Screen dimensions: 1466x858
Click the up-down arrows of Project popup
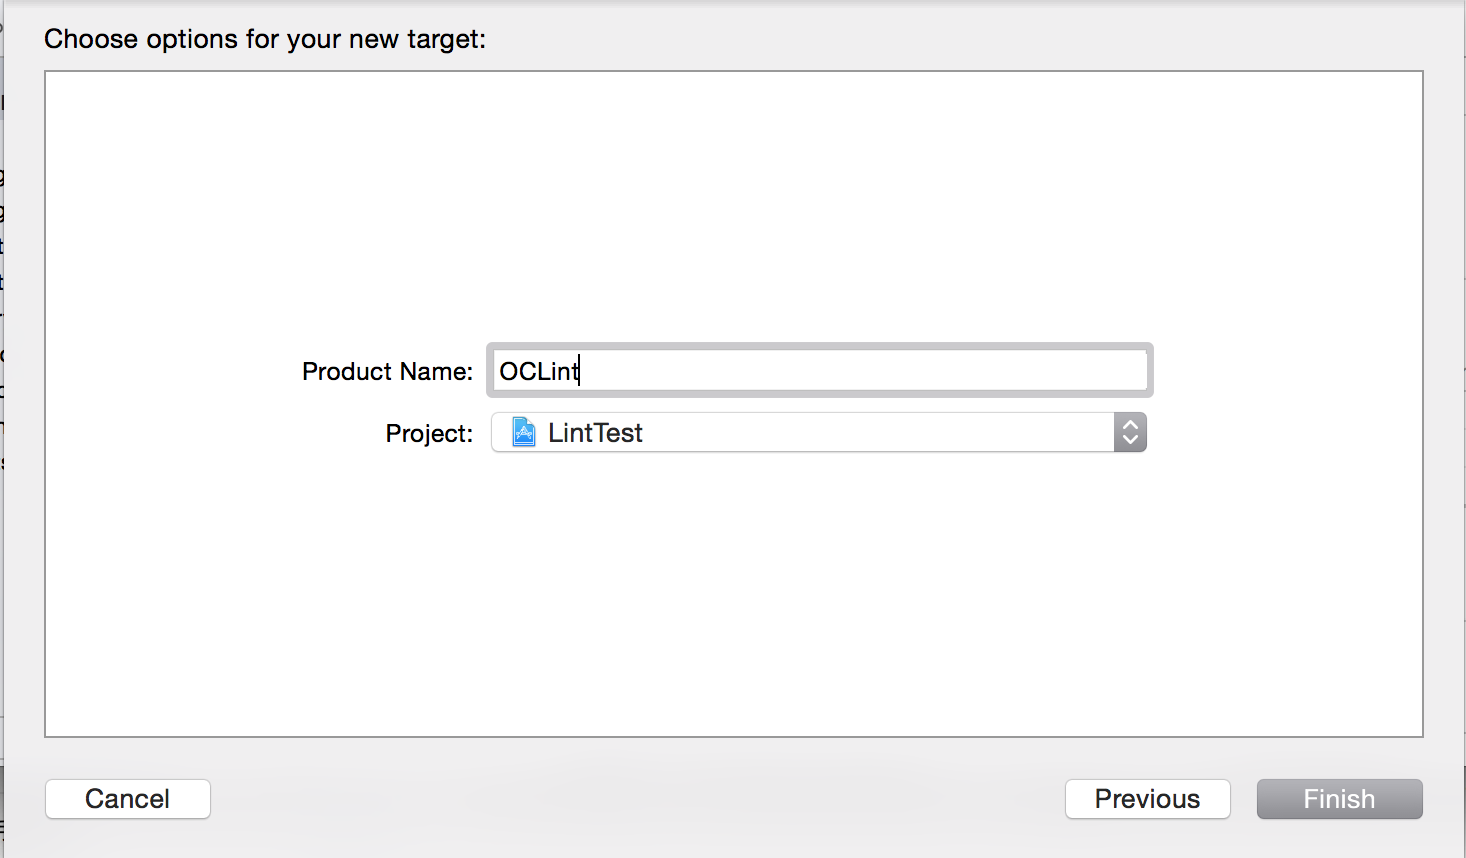(x=1130, y=432)
